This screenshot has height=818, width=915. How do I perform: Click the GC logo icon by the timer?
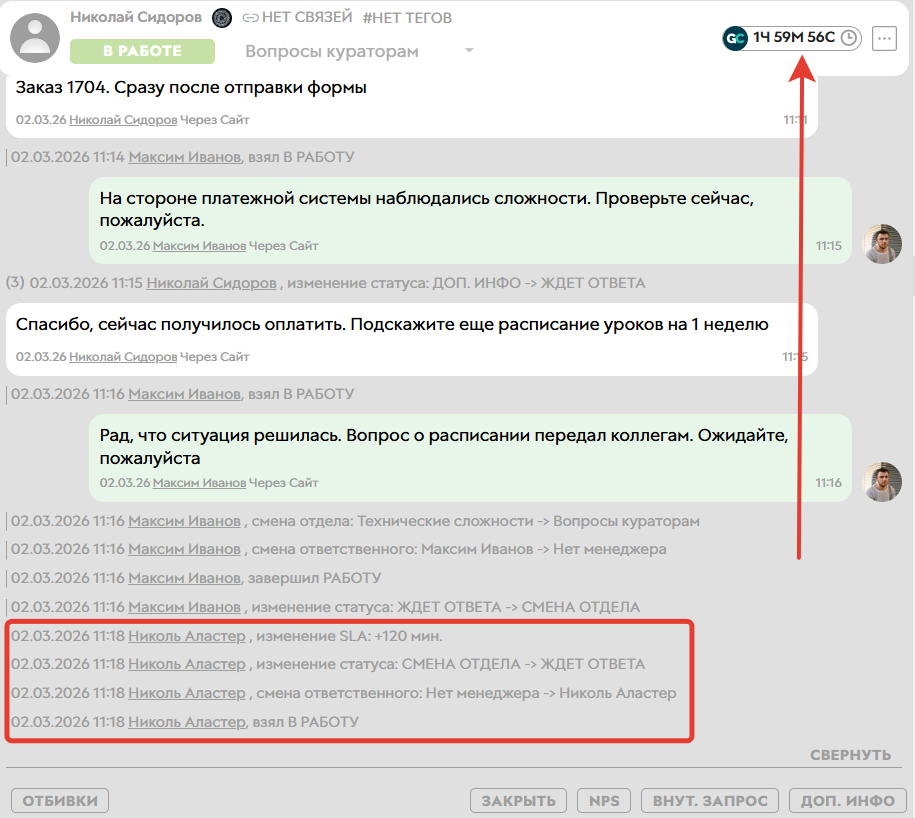pos(735,39)
